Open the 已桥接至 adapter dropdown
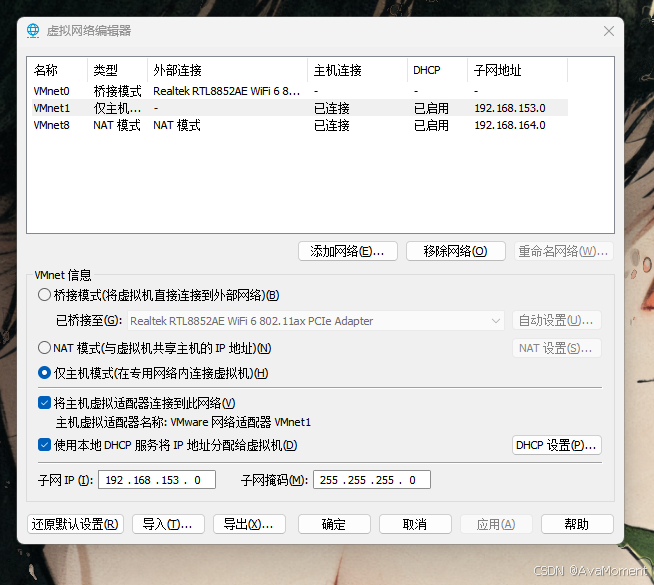The width and height of the screenshot is (654, 585). pyautogui.click(x=316, y=321)
